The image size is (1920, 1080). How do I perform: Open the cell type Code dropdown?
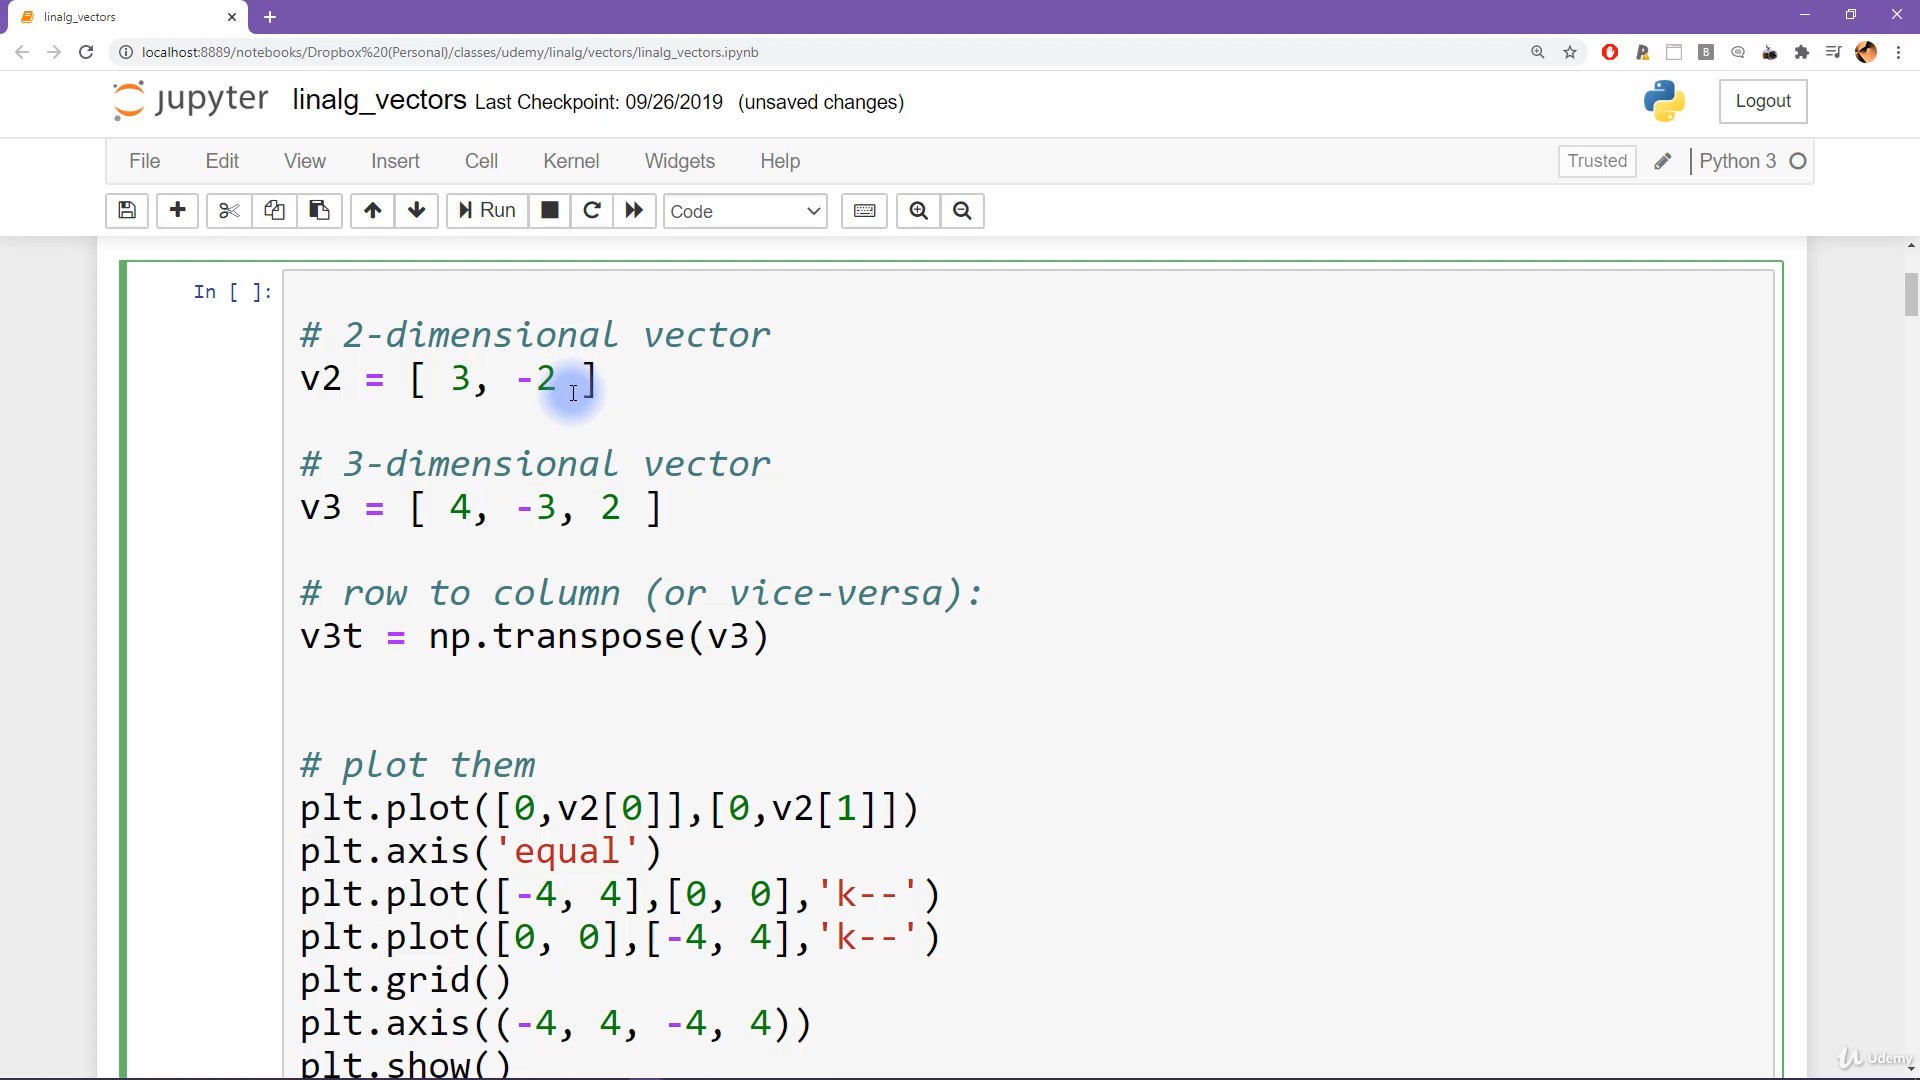[745, 211]
